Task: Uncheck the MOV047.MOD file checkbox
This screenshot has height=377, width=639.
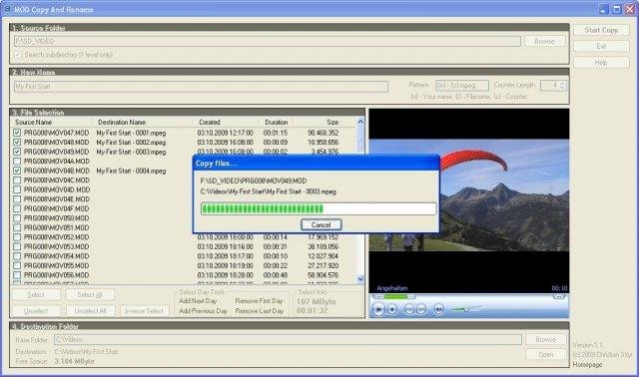Action: point(17,133)
